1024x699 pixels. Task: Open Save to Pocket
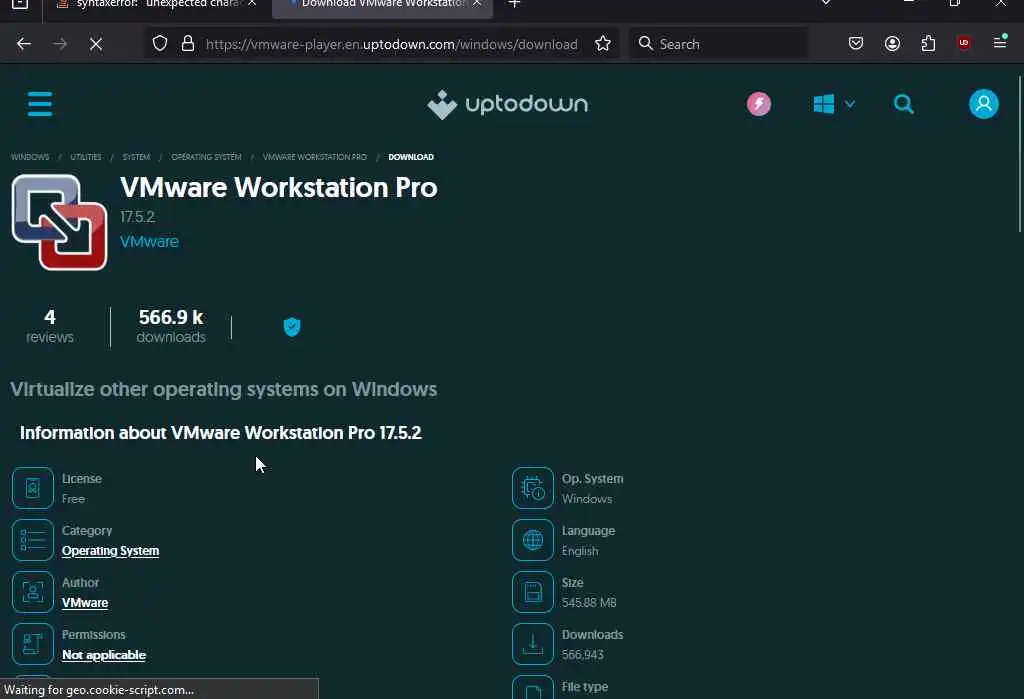pos(856,44)
